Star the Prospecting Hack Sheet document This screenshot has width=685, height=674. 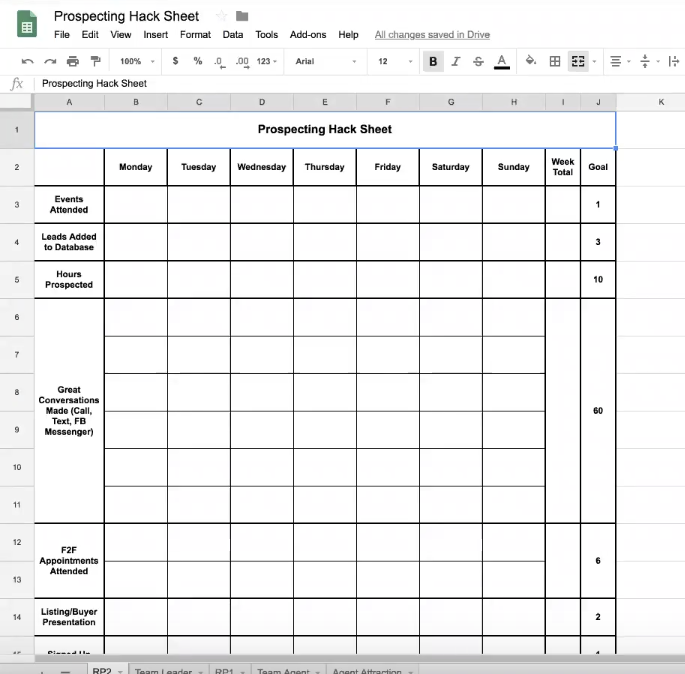[x=221, y=16]
